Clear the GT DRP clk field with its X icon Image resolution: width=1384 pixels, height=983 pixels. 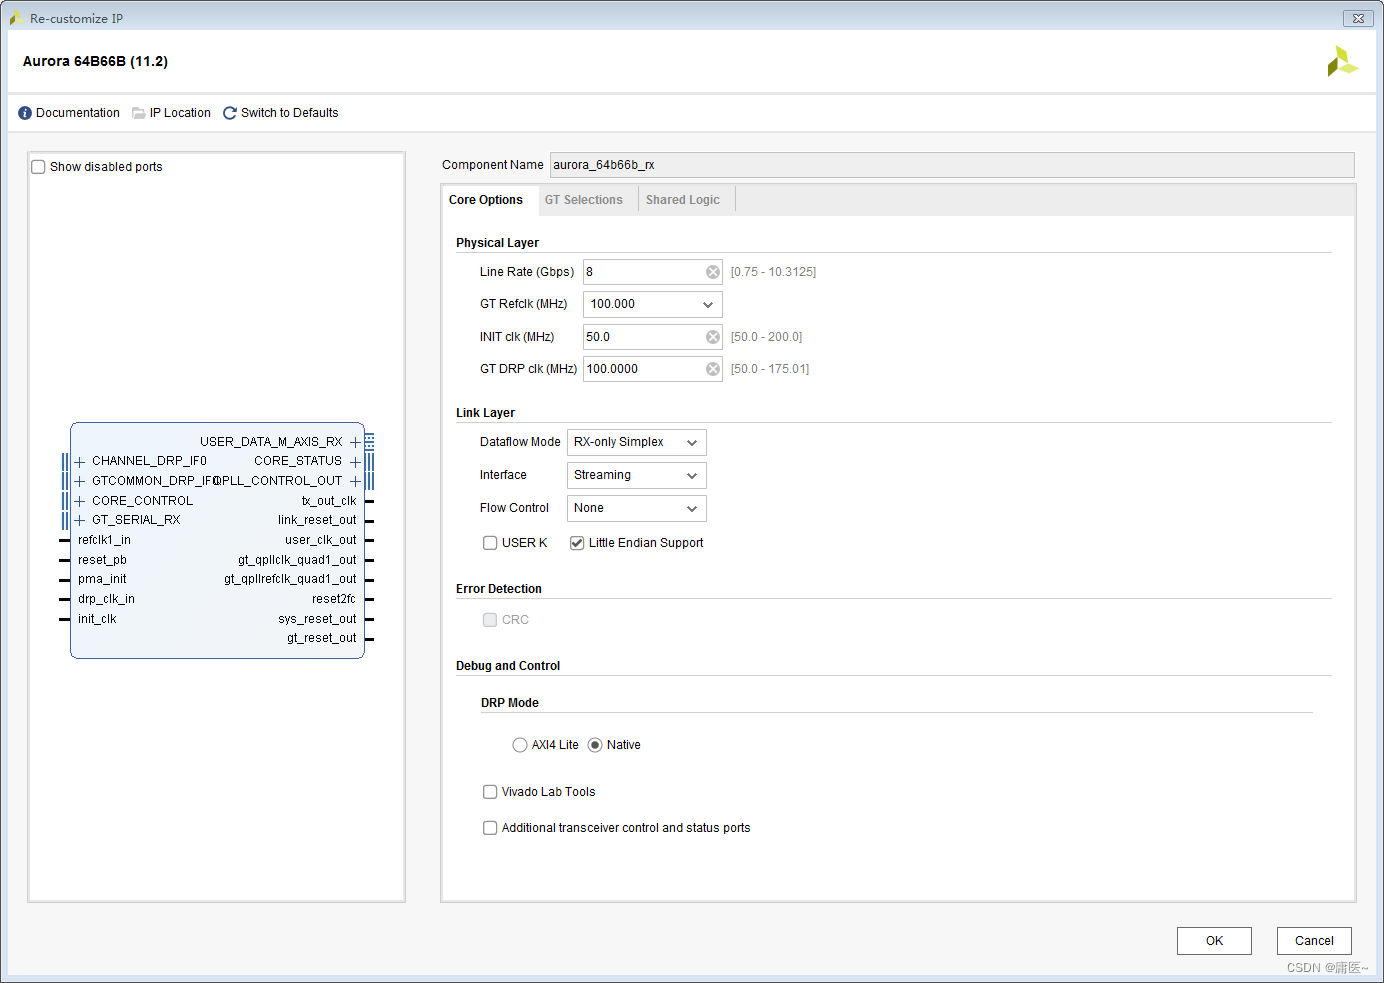(713, 369)
